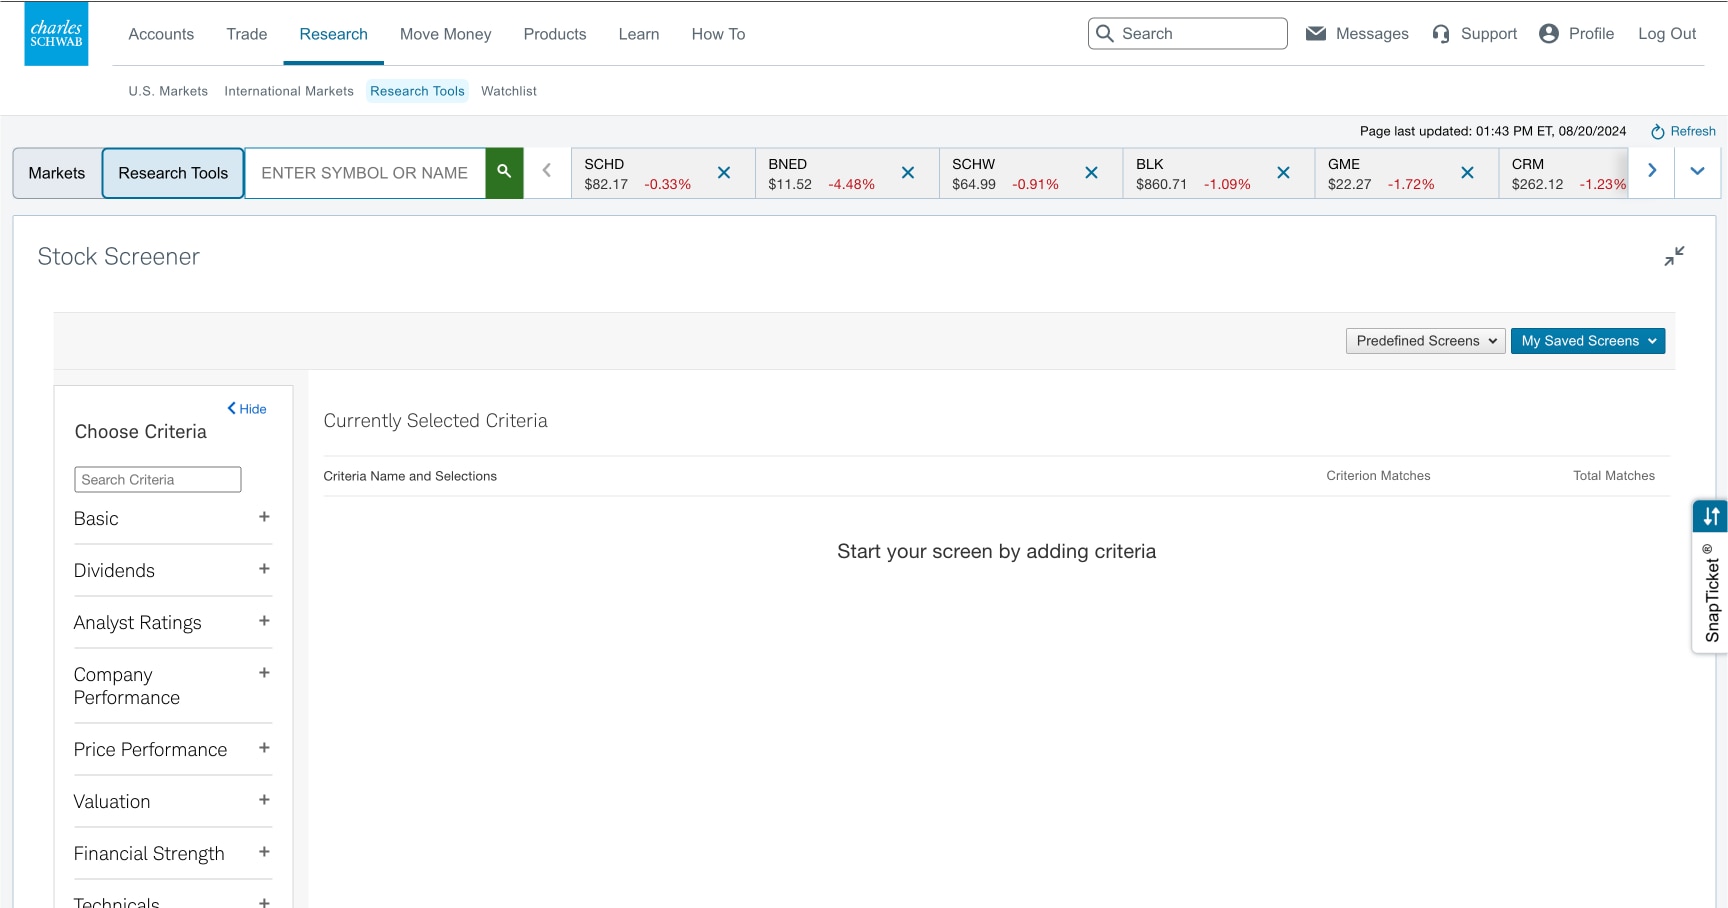This screenshot has height=908, width=1728.
Task: Click the Refresh circular arrow icon
Action: tap(1657, 132)
